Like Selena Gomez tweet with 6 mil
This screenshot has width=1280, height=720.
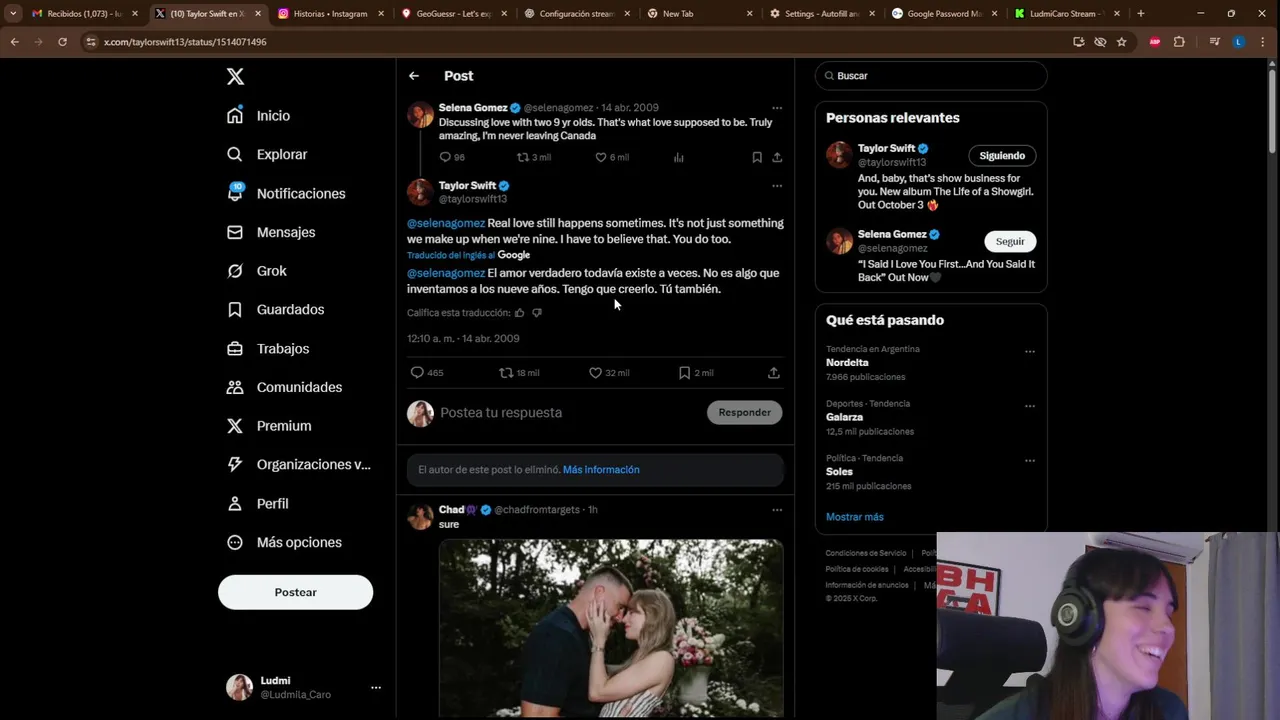[x=612, y=157]
